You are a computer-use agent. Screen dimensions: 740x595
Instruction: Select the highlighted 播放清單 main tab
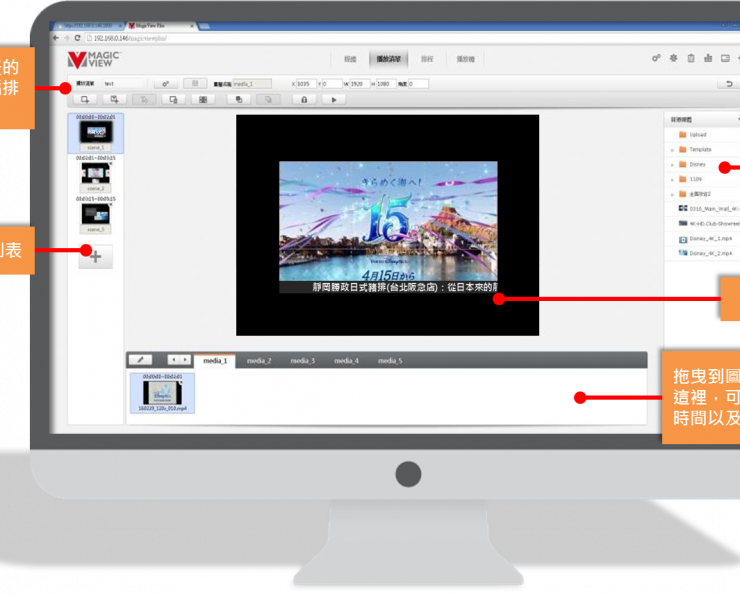(388, 59)
